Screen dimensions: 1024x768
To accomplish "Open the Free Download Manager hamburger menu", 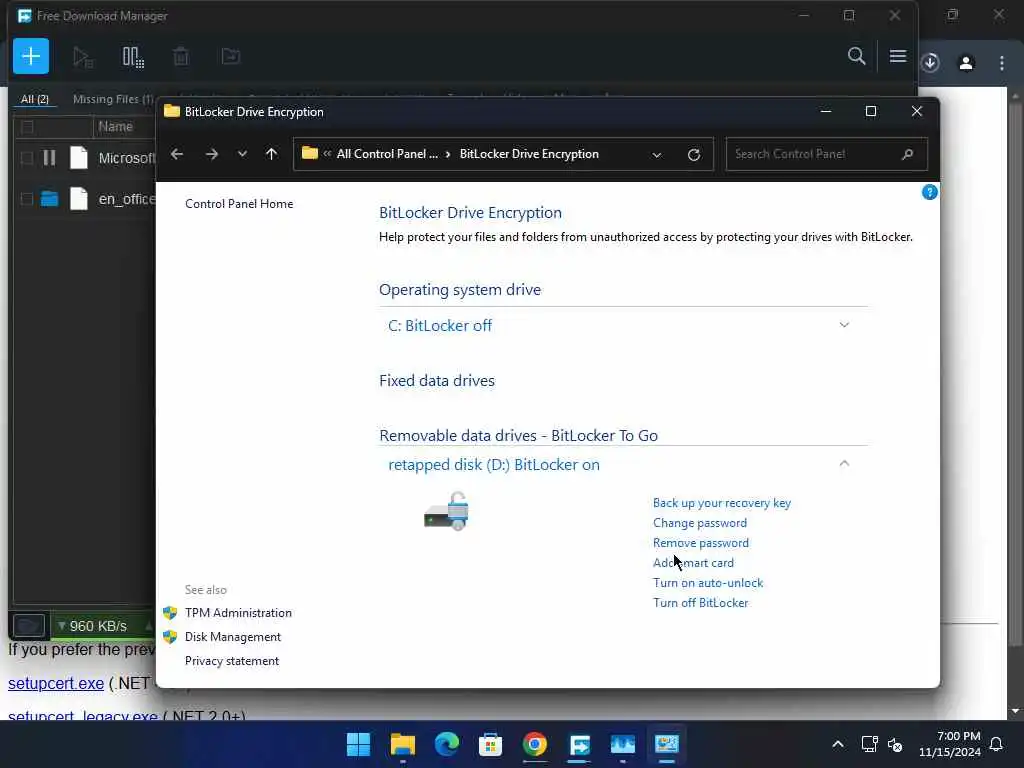I will click(x=898, y=56).
